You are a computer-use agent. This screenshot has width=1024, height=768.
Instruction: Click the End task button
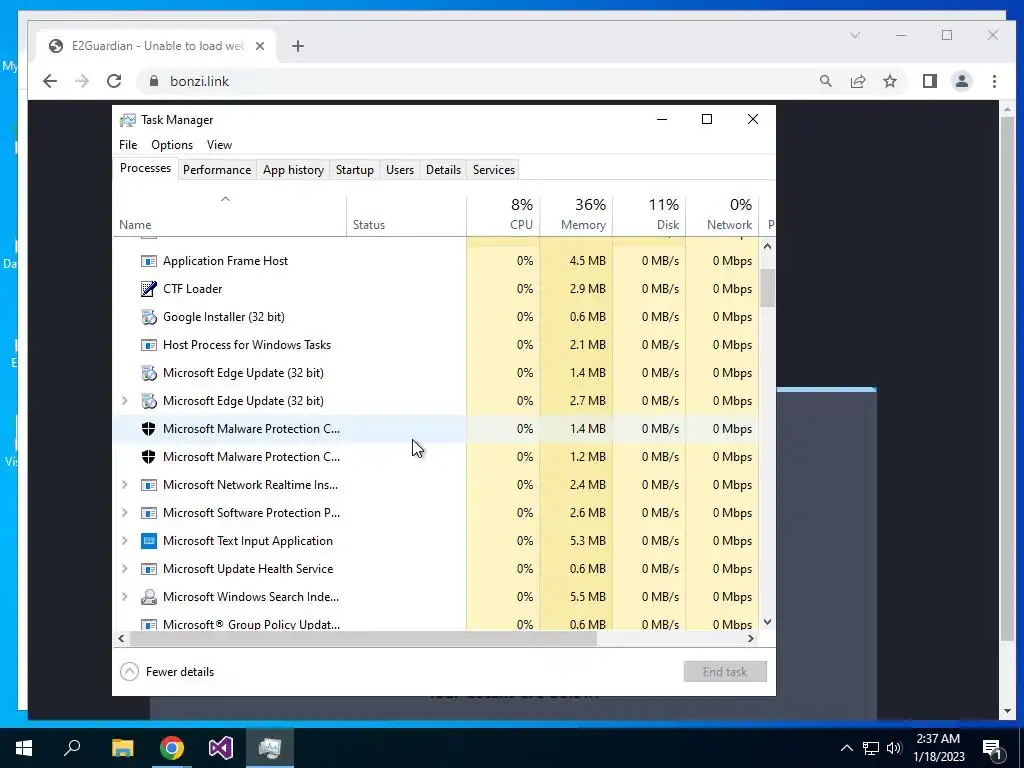point(725,672)
